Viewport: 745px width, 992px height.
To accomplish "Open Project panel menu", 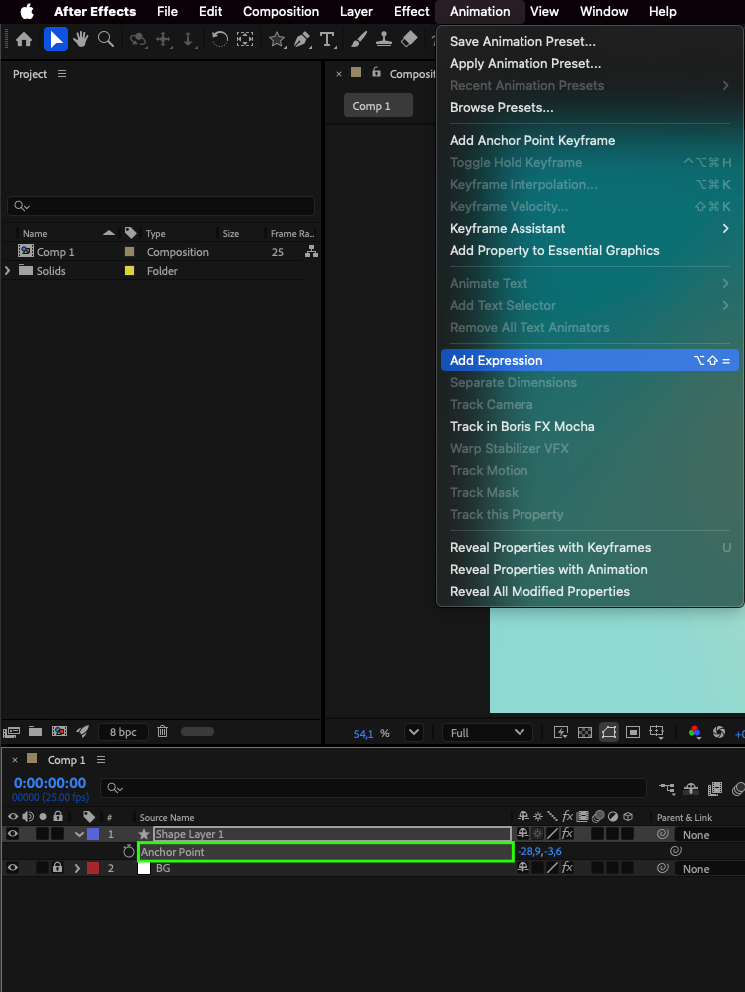I will [x=62, y=74].
